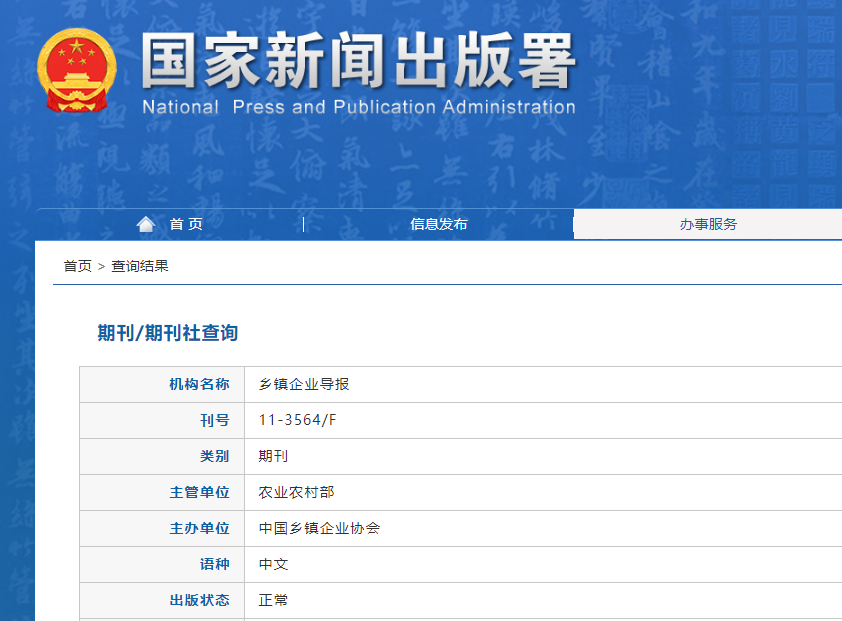This screenshot has height=621, width=842.
Task: Click the National Press and Publication Administration subtitle
Action: pos(359,107)
